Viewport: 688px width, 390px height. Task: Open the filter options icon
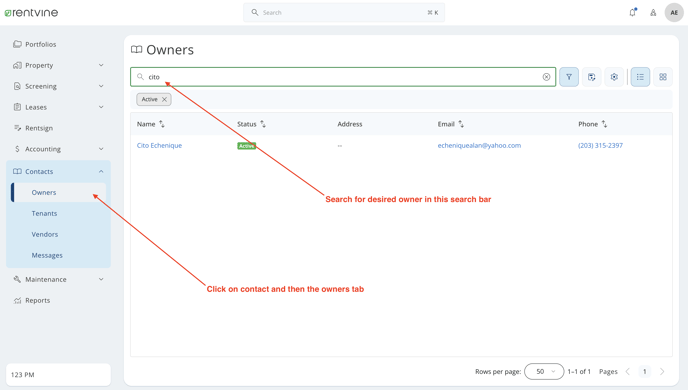pyautogui.click(x=569, y=77)
